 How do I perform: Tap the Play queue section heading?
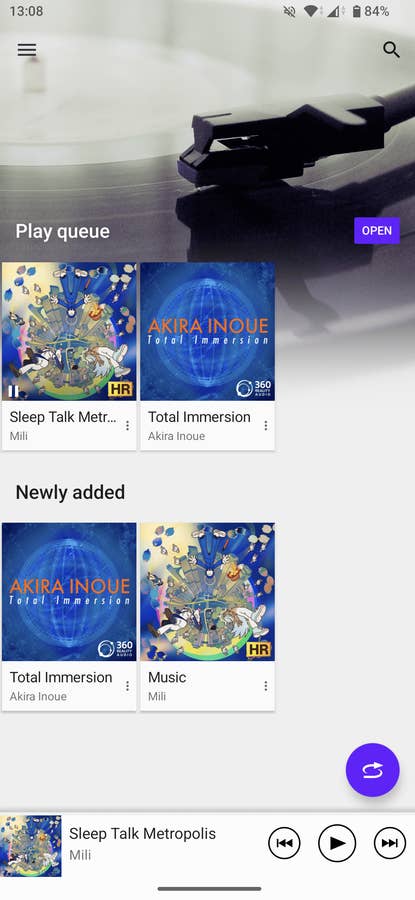point(63,231)
